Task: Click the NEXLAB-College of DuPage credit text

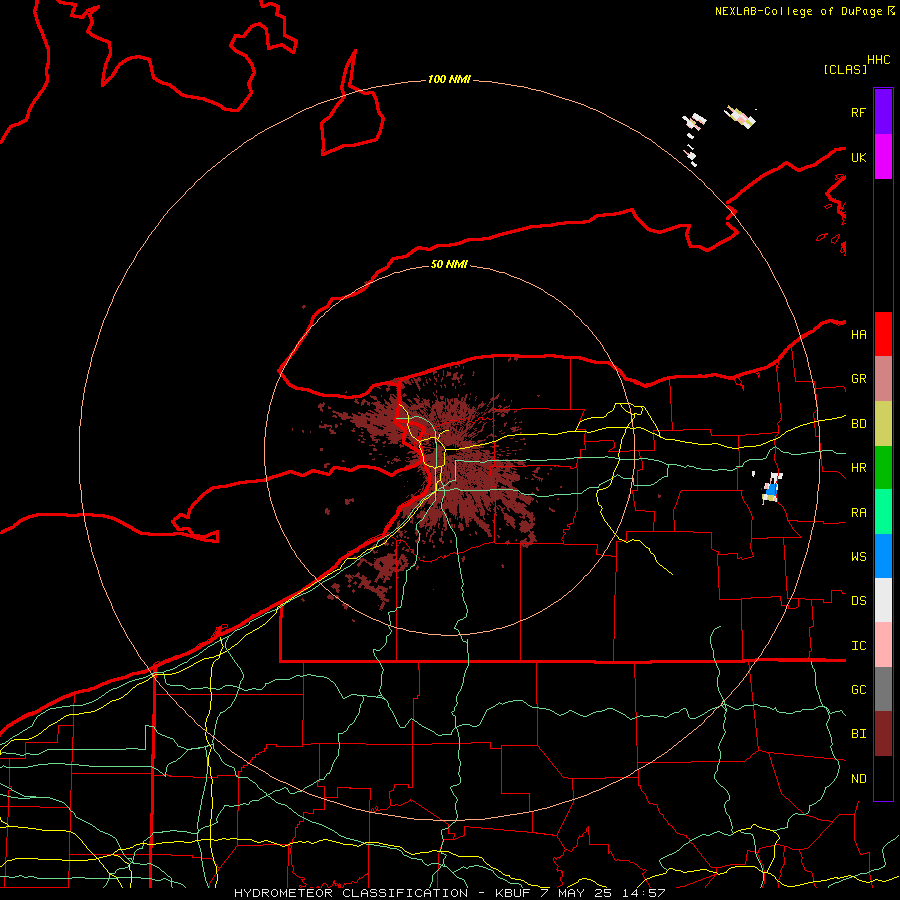Action: tap(800, 11)
